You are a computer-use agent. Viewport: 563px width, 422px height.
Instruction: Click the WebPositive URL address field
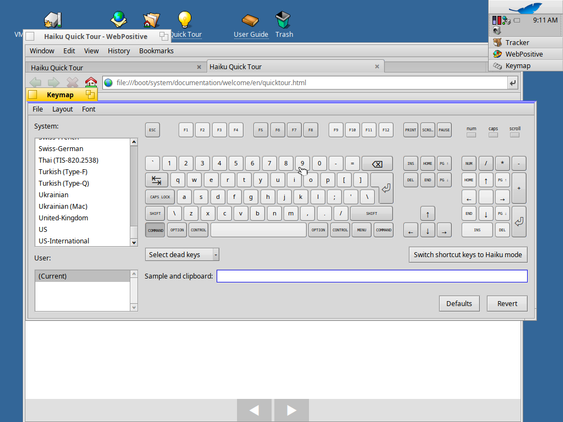pyautogui.click(x=304, y=83)
